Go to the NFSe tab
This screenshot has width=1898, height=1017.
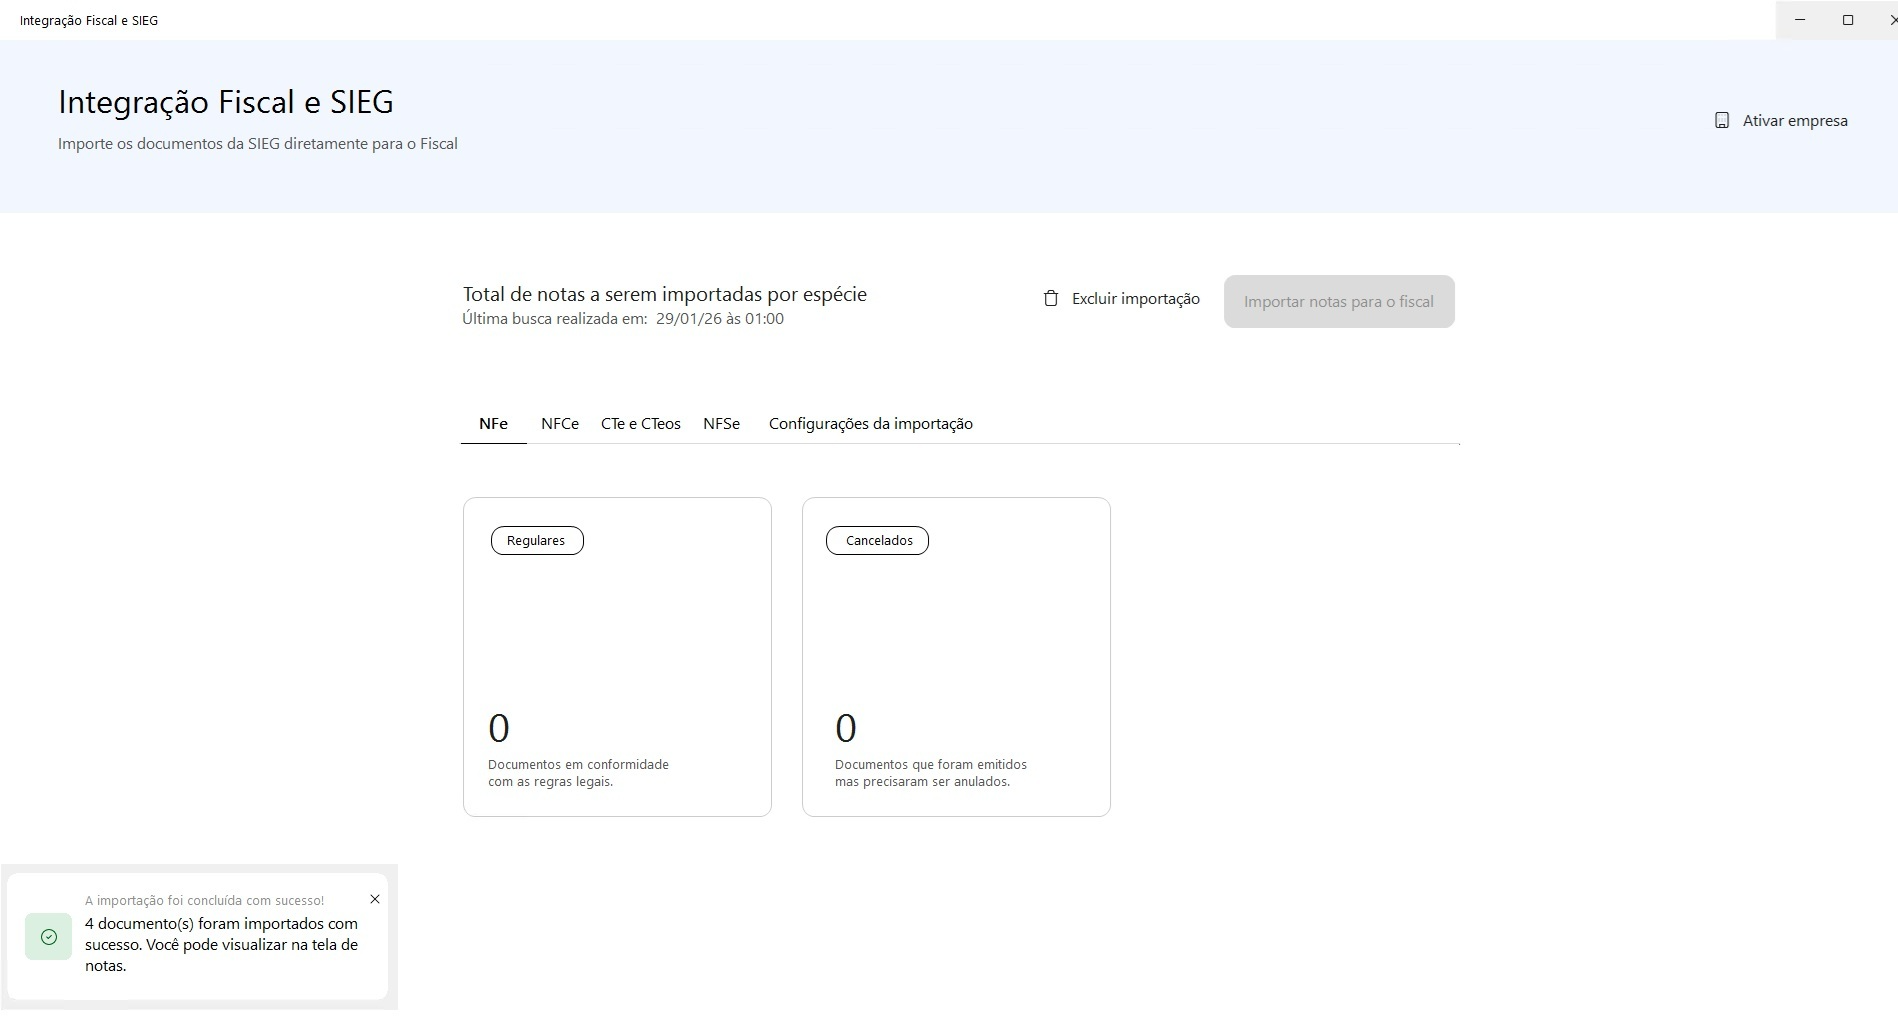click(x=721, y=424)
